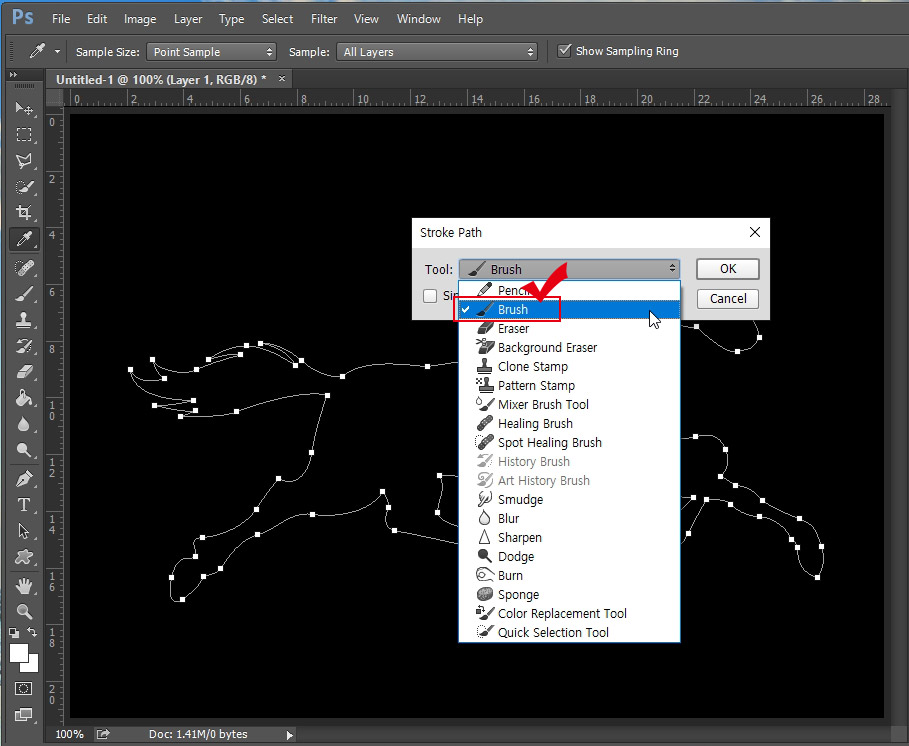The image size is (909, 746).
Task: Click OK in Stroke Path dialog
Action: tap(728, 269)
